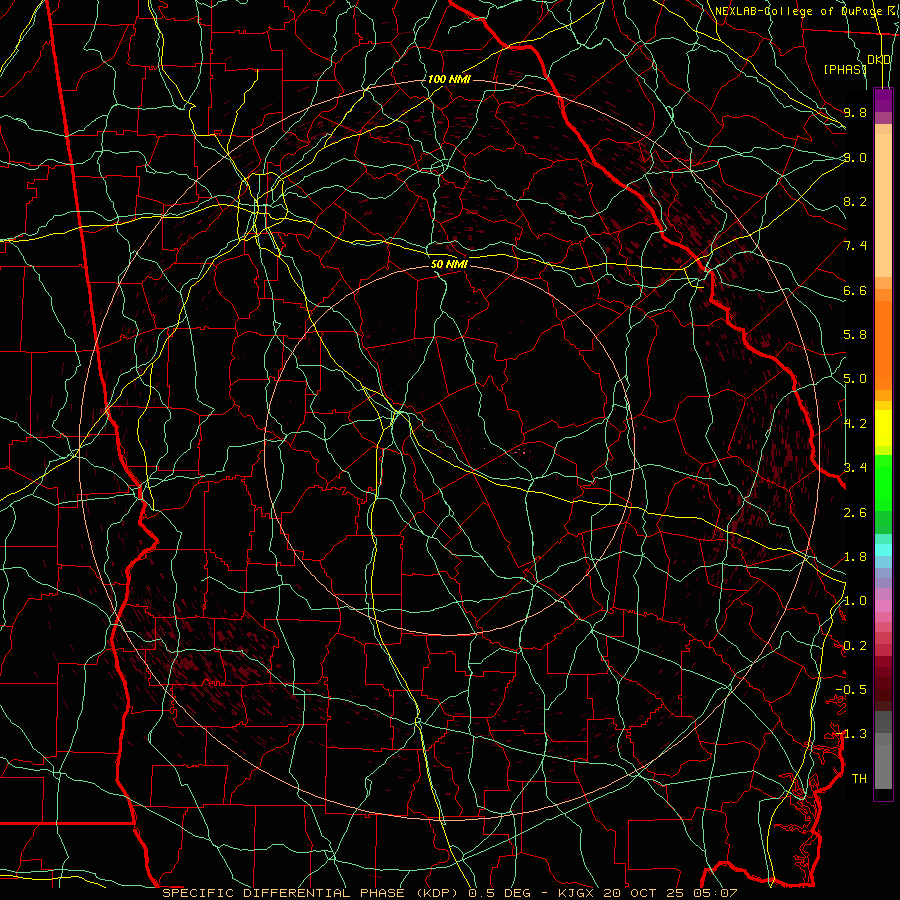Pick the cyan colorbar segment

(883, 550)
